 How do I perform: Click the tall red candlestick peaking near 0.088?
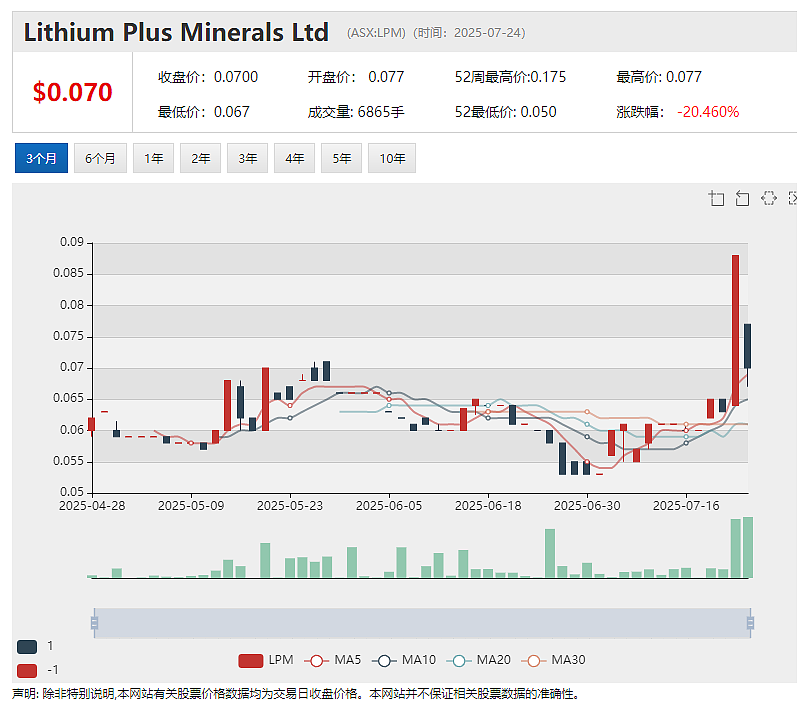point(736,330)
